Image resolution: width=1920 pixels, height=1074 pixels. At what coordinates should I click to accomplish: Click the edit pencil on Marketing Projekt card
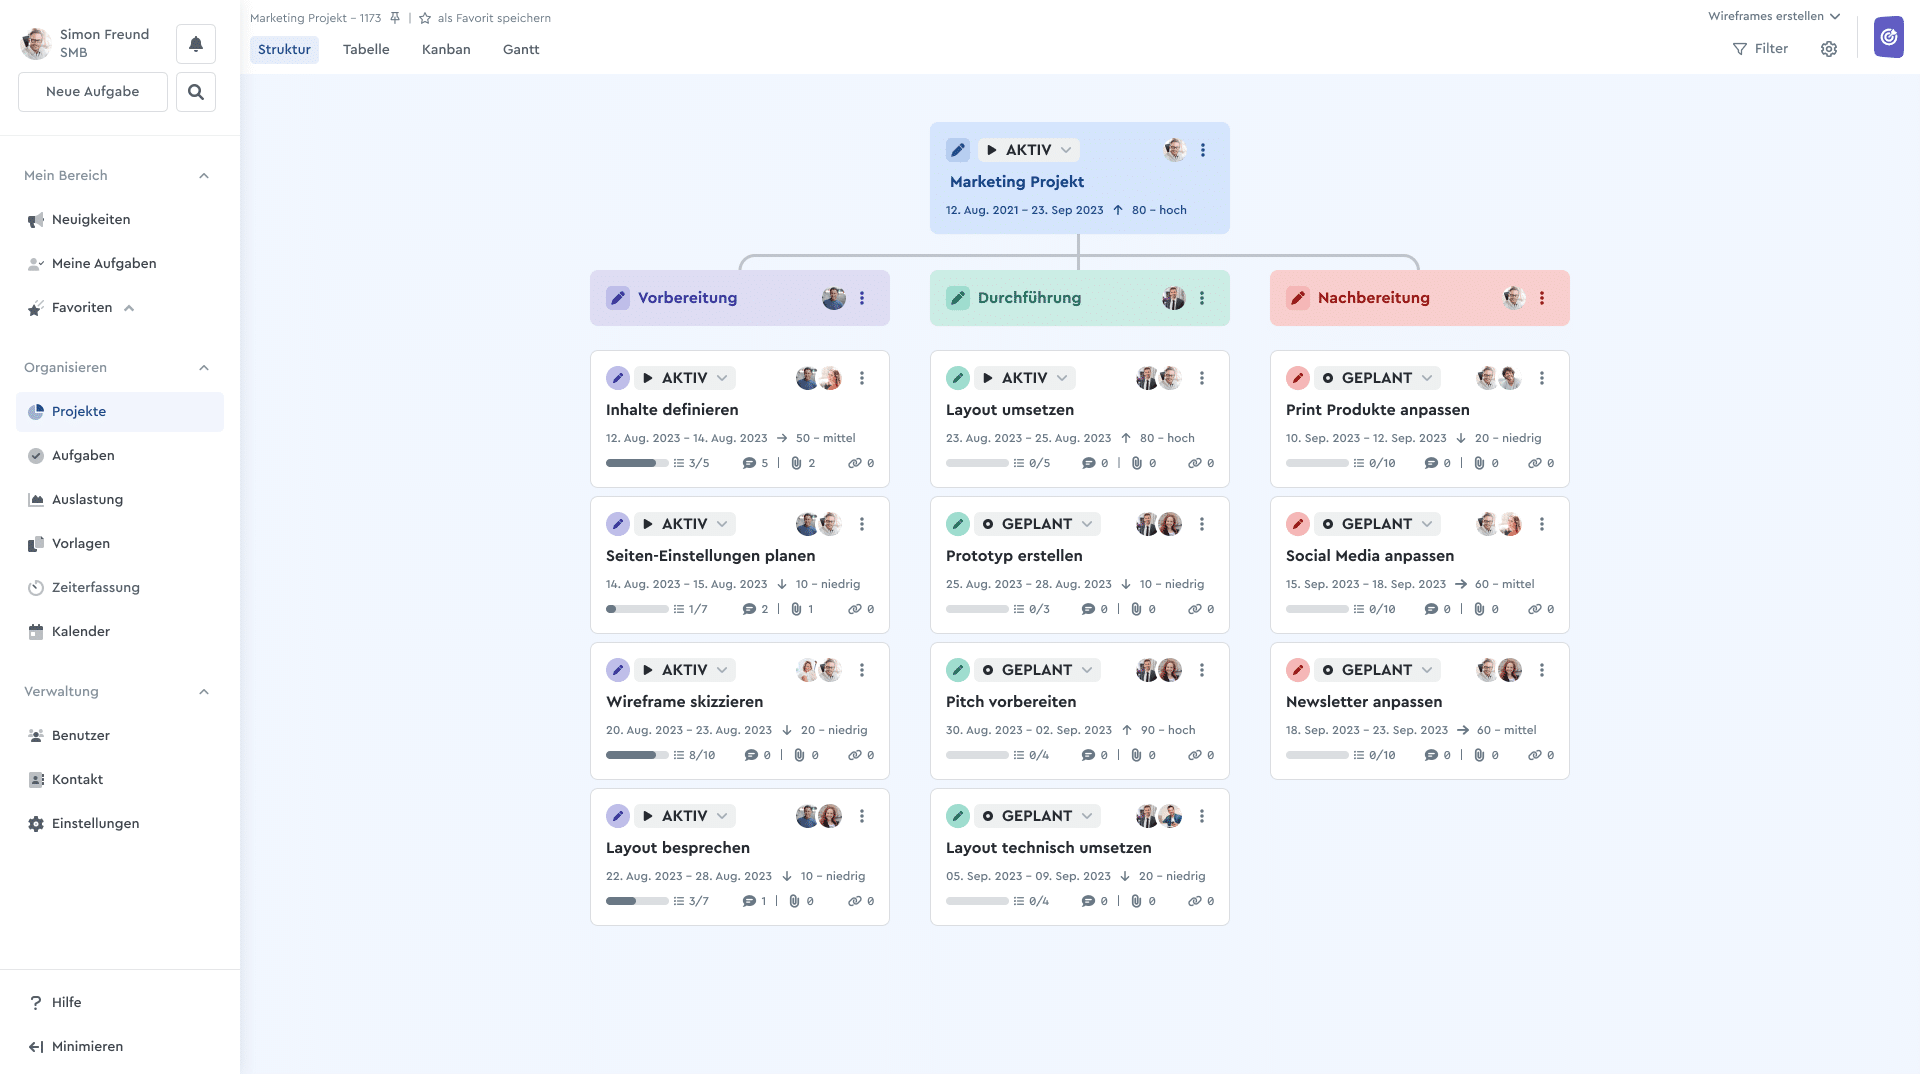[958, 150]
